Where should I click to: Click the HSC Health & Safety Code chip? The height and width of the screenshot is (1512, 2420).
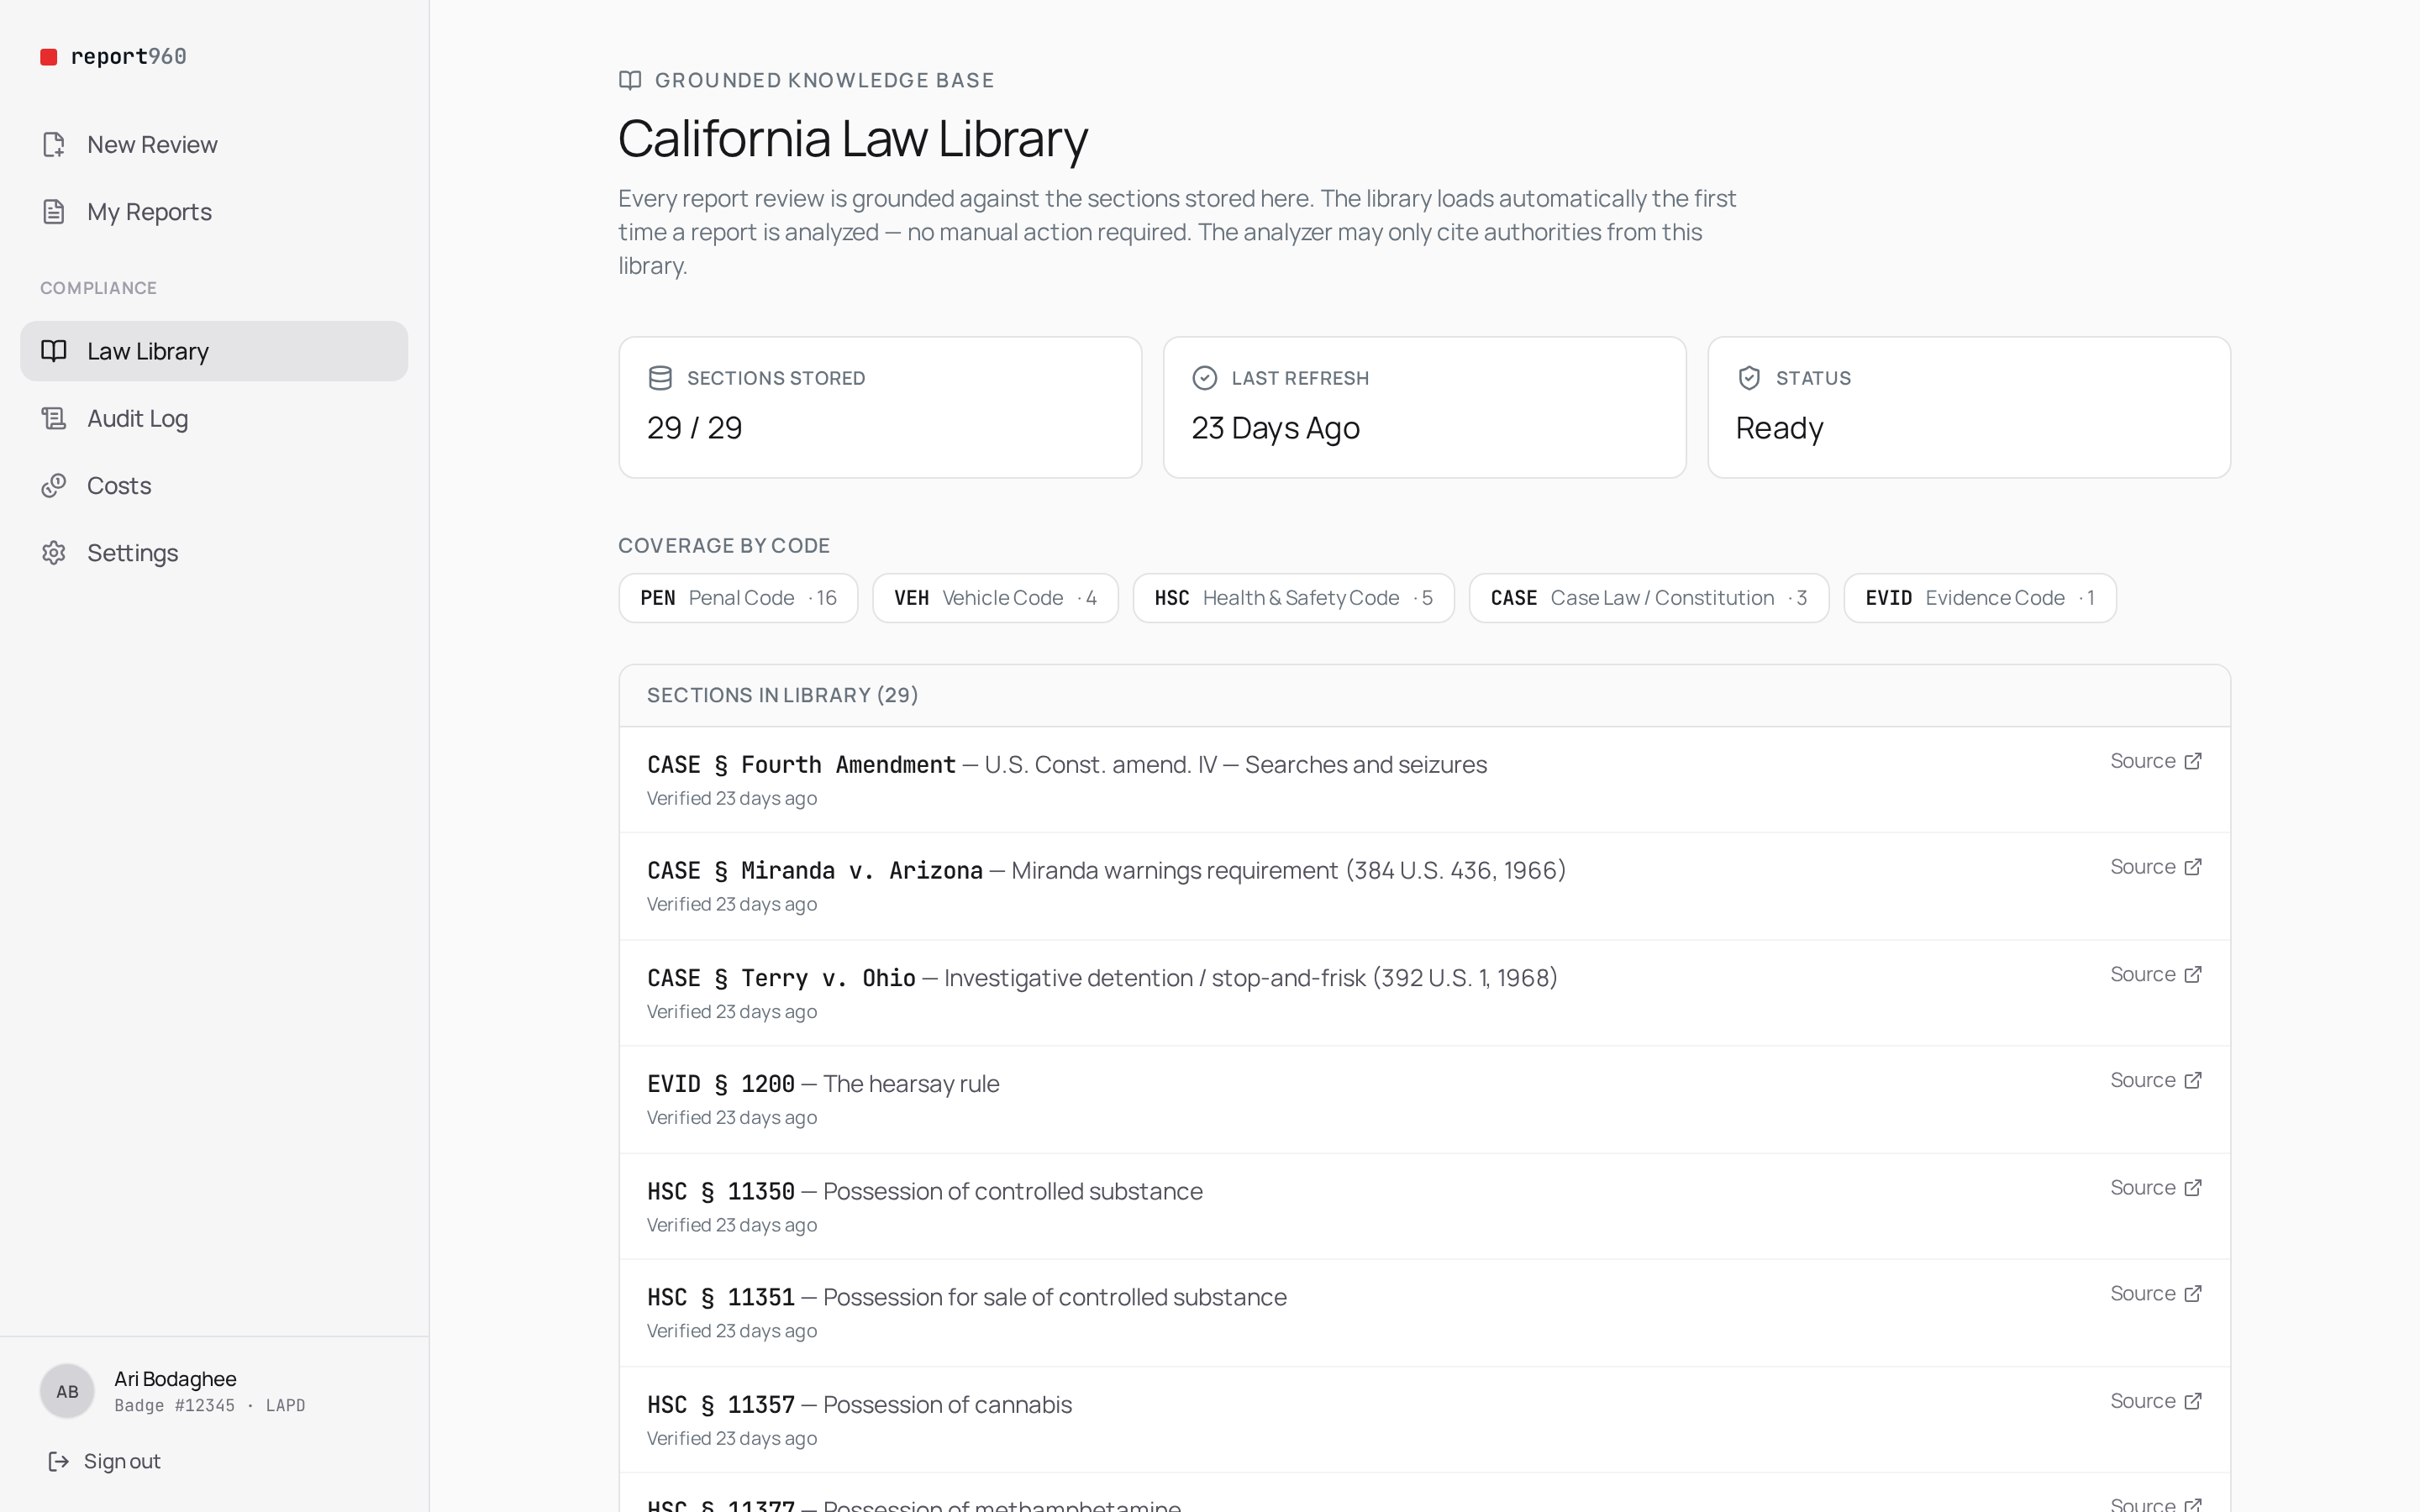pyautogui.click(x=1293, y=598)
